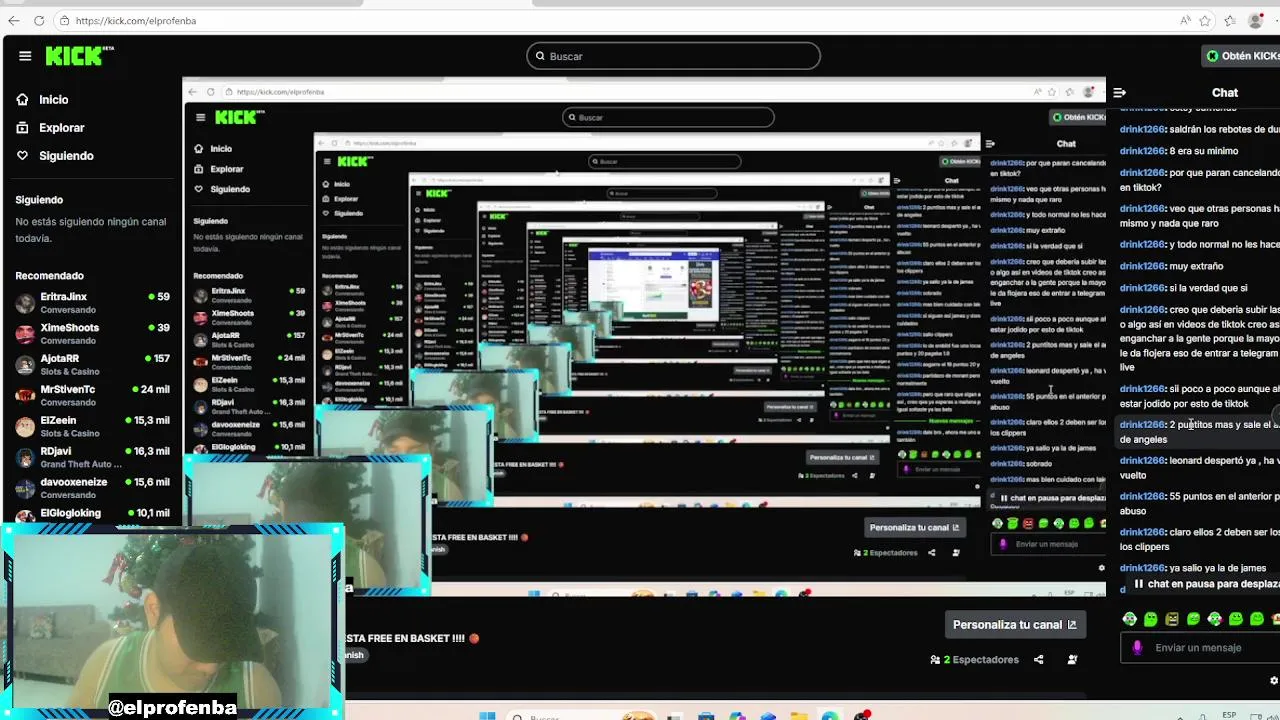
Task: Open Explorar in sidebar
Action: click(61, 128)
